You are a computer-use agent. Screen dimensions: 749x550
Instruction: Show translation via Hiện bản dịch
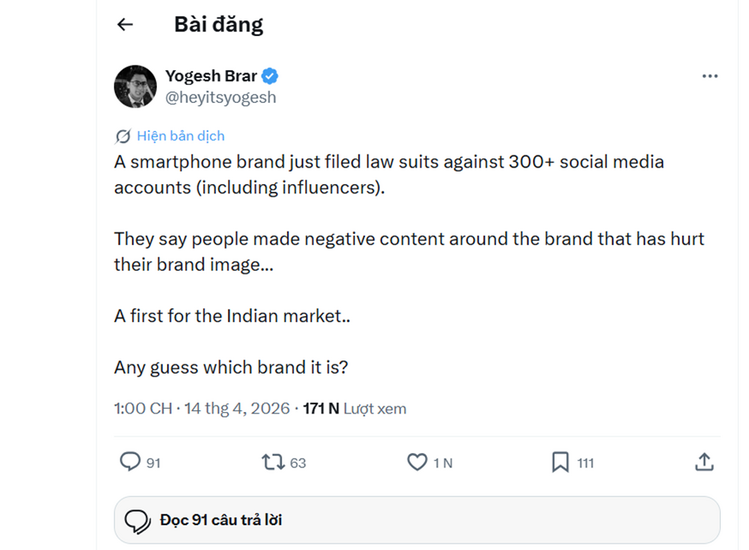(x=181, y=136)
